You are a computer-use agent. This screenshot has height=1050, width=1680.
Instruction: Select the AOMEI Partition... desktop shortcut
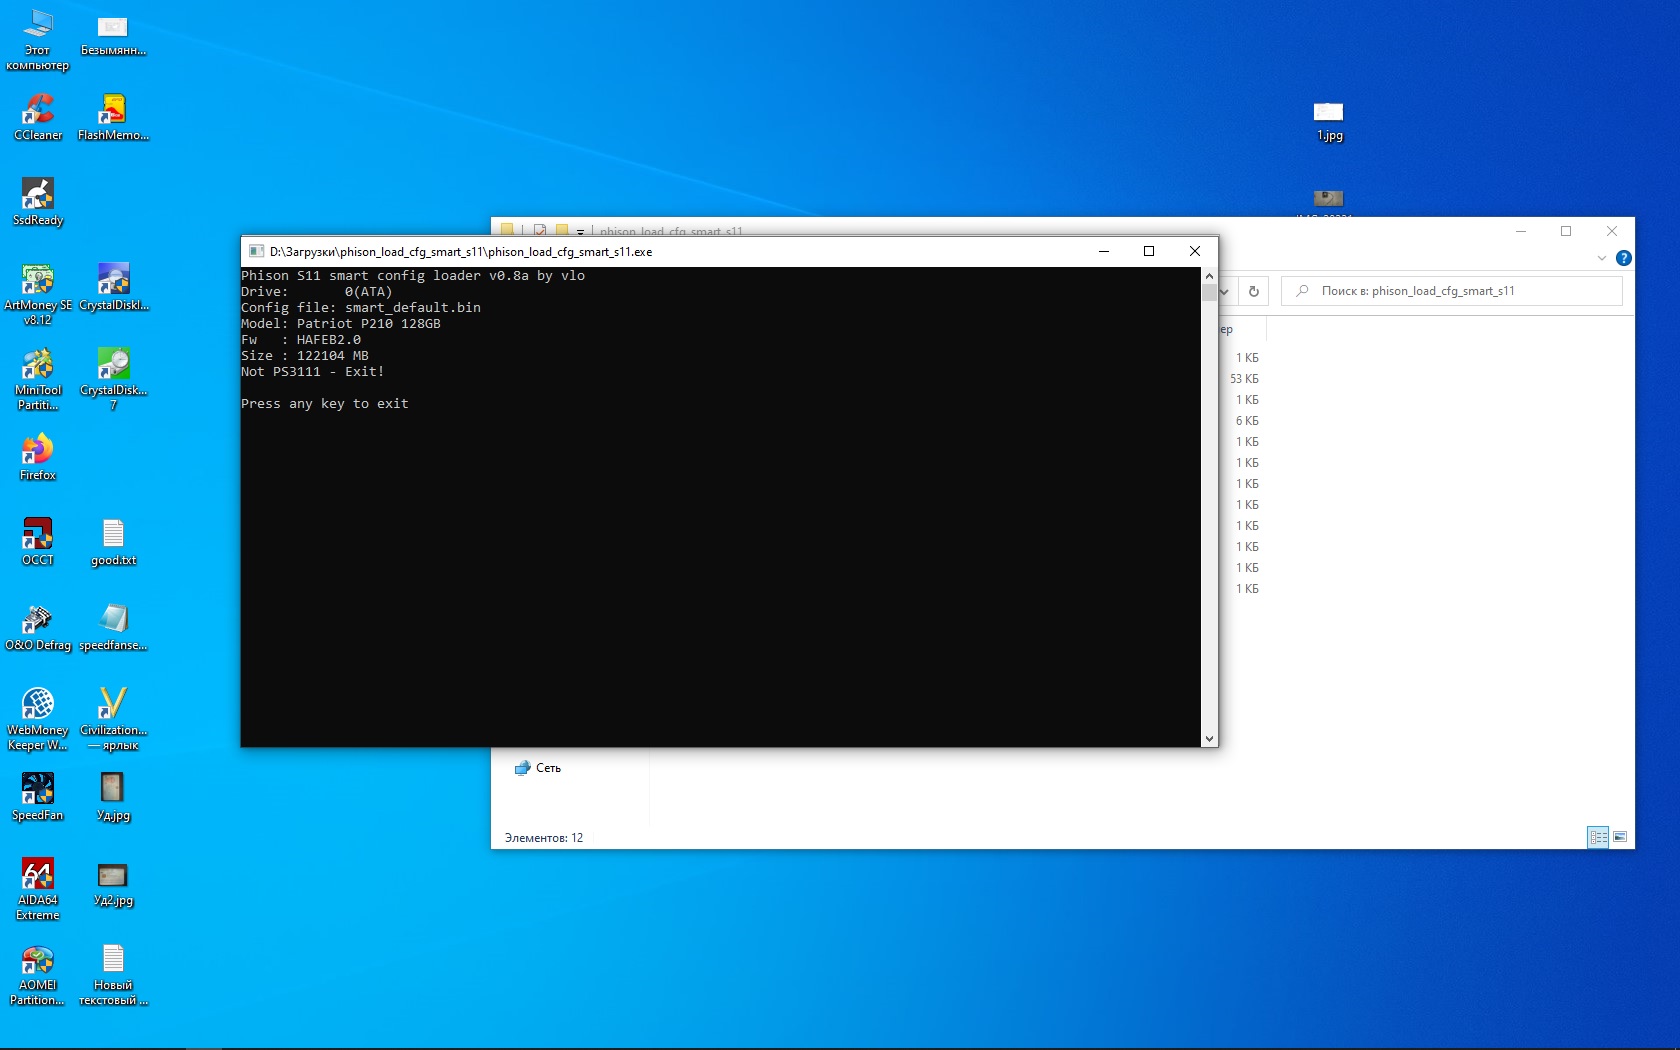click(38, 975)
